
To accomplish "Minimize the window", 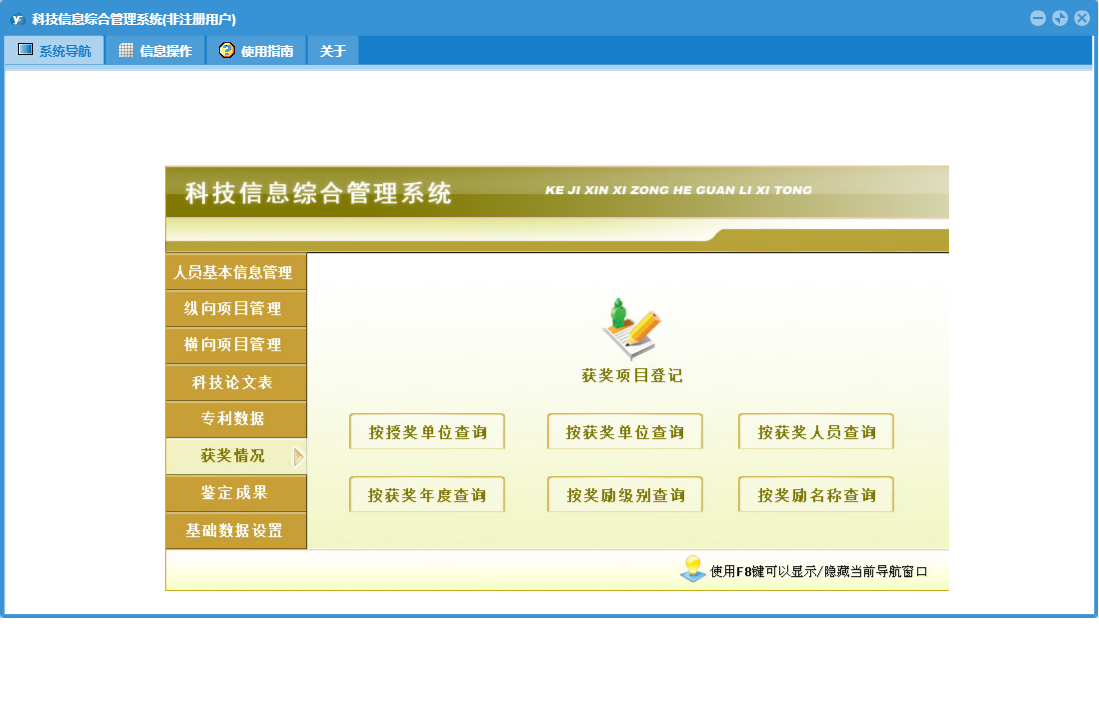I will tap(1038, 18).
